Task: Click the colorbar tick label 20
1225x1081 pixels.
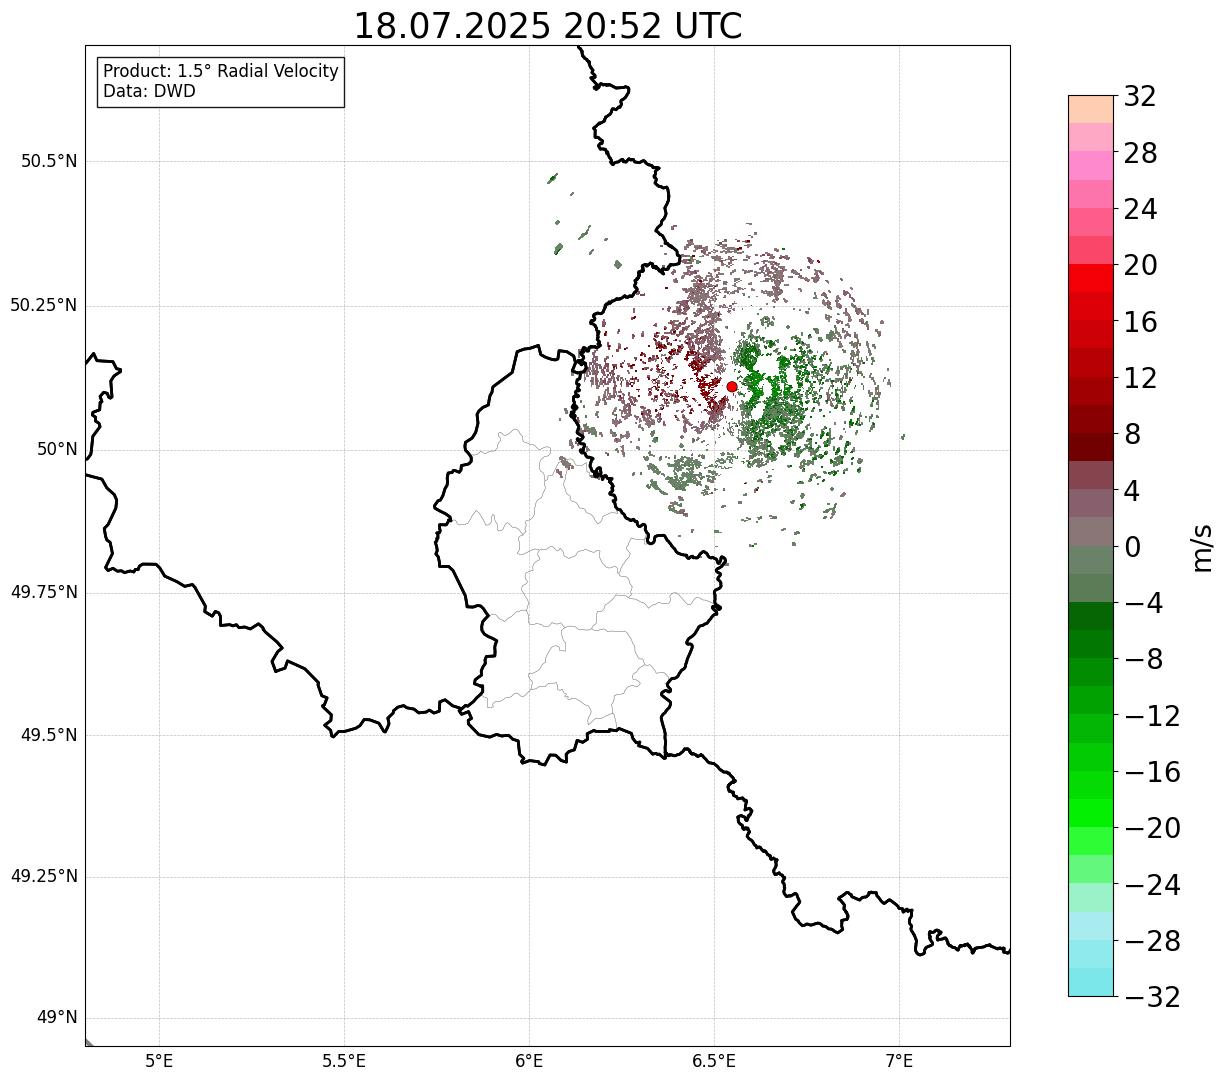Action: (x=1140, y=266)
